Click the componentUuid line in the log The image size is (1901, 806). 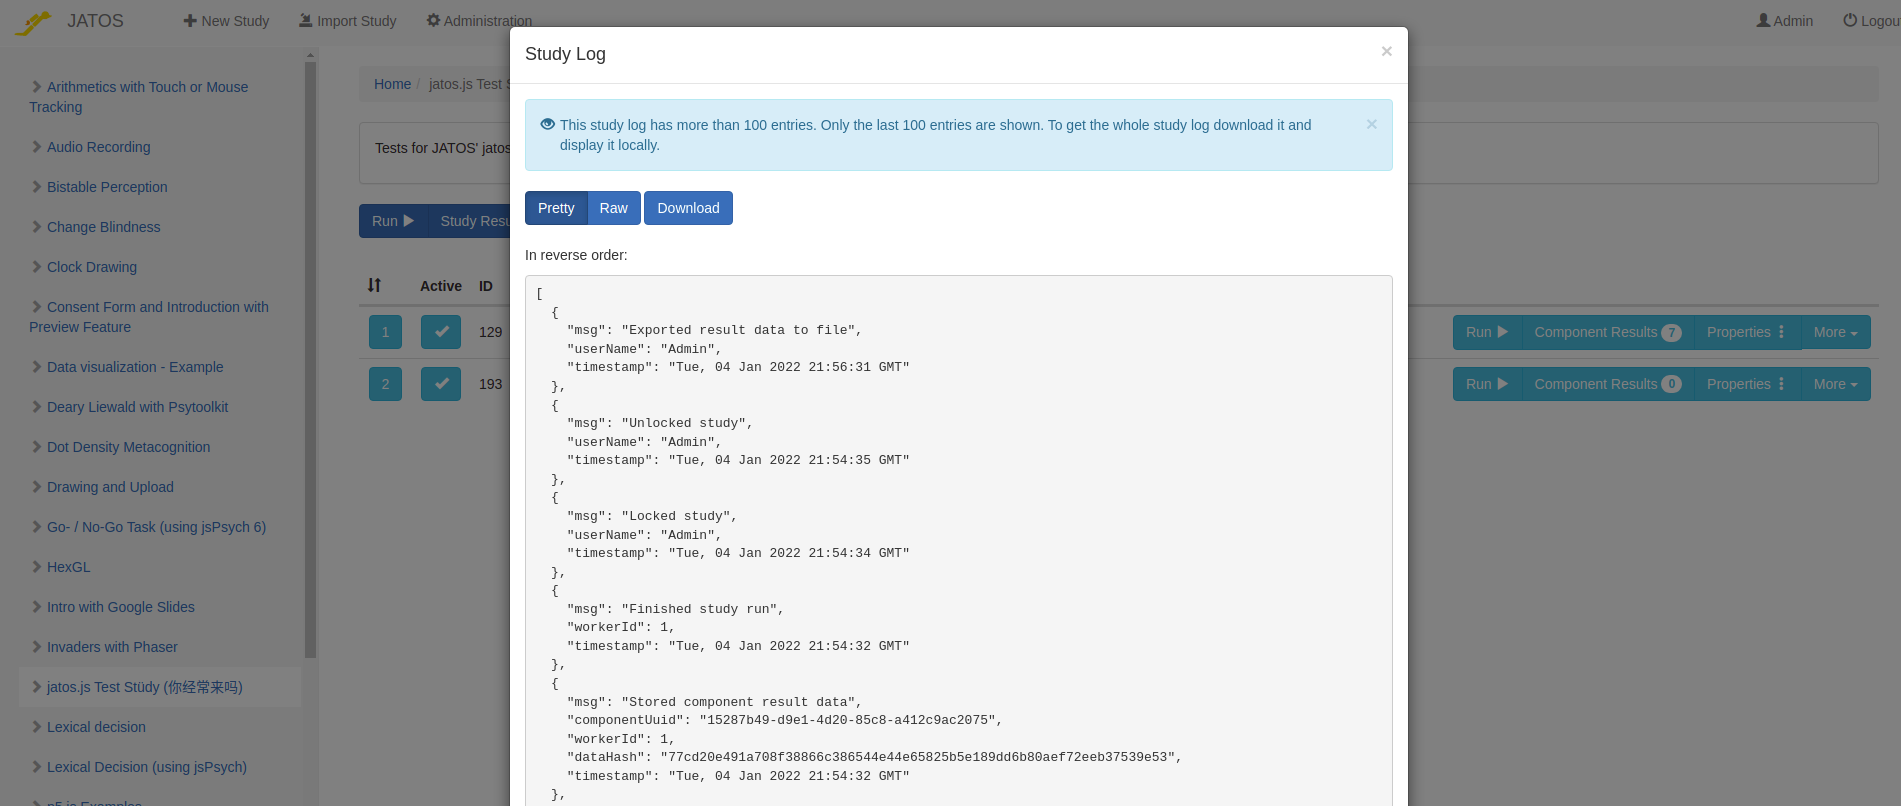pyautogui.click(x=785, y=720)
